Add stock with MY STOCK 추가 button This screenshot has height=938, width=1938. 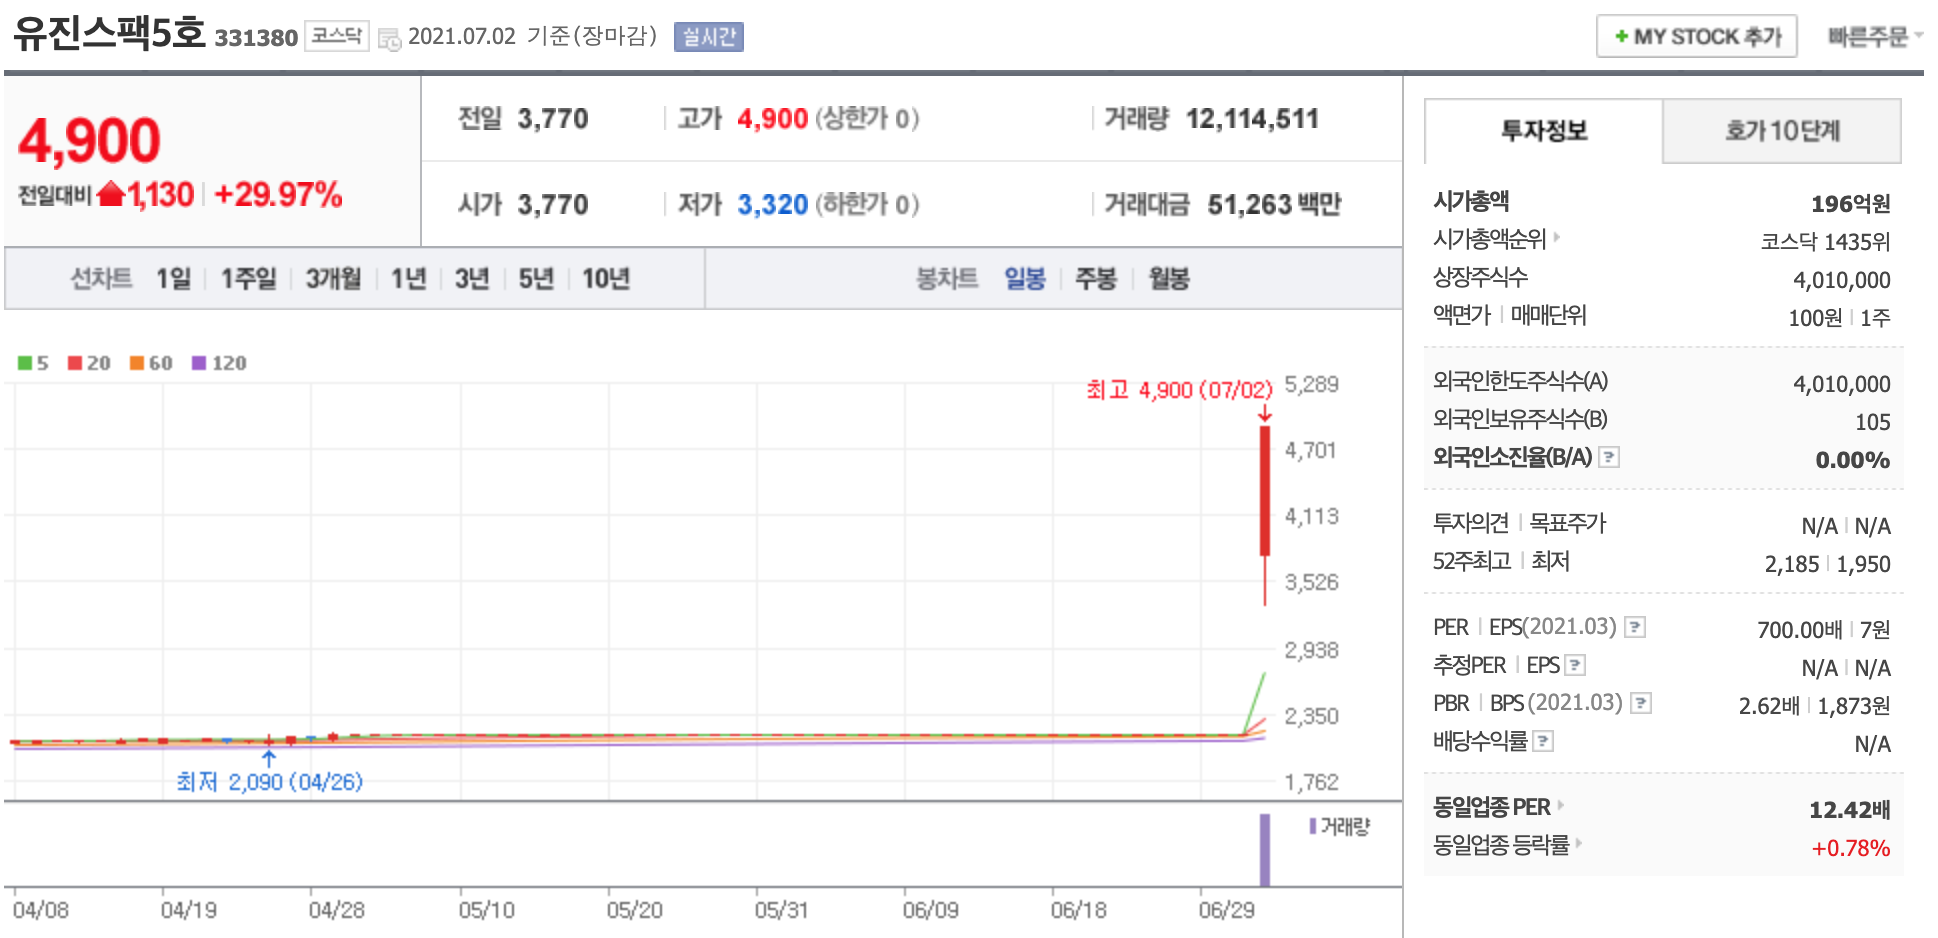(1697, 37)
